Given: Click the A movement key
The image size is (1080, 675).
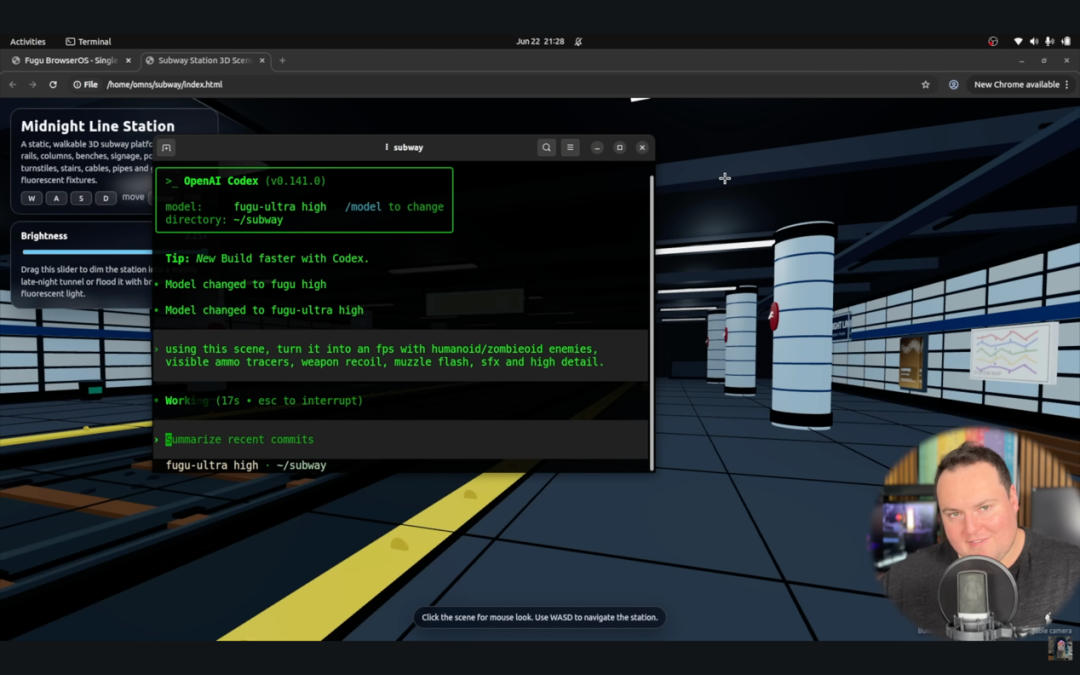Looking at the screenshot, I should (x=56, y=198).
